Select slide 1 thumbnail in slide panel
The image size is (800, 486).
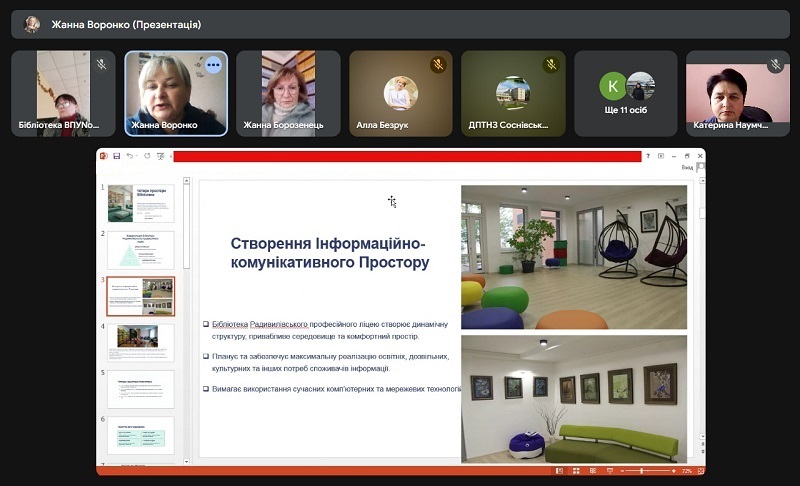coord(140,203)
